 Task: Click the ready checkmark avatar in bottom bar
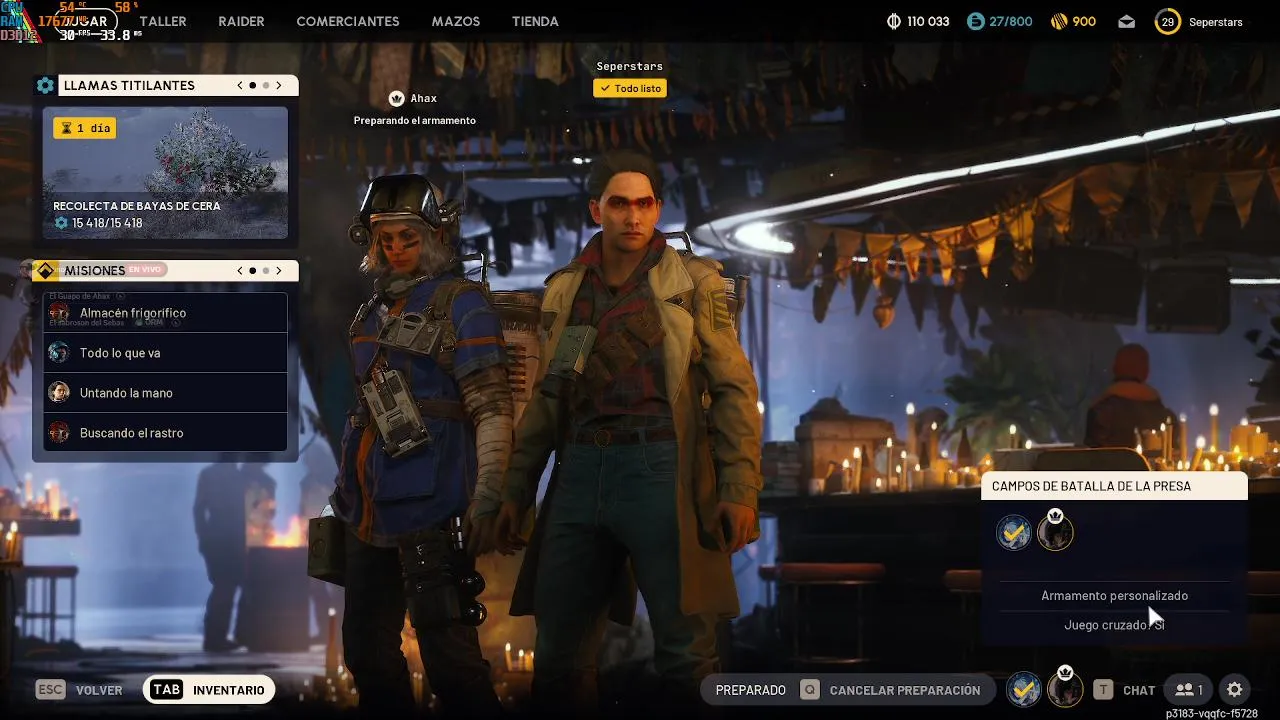point(1023,689)
